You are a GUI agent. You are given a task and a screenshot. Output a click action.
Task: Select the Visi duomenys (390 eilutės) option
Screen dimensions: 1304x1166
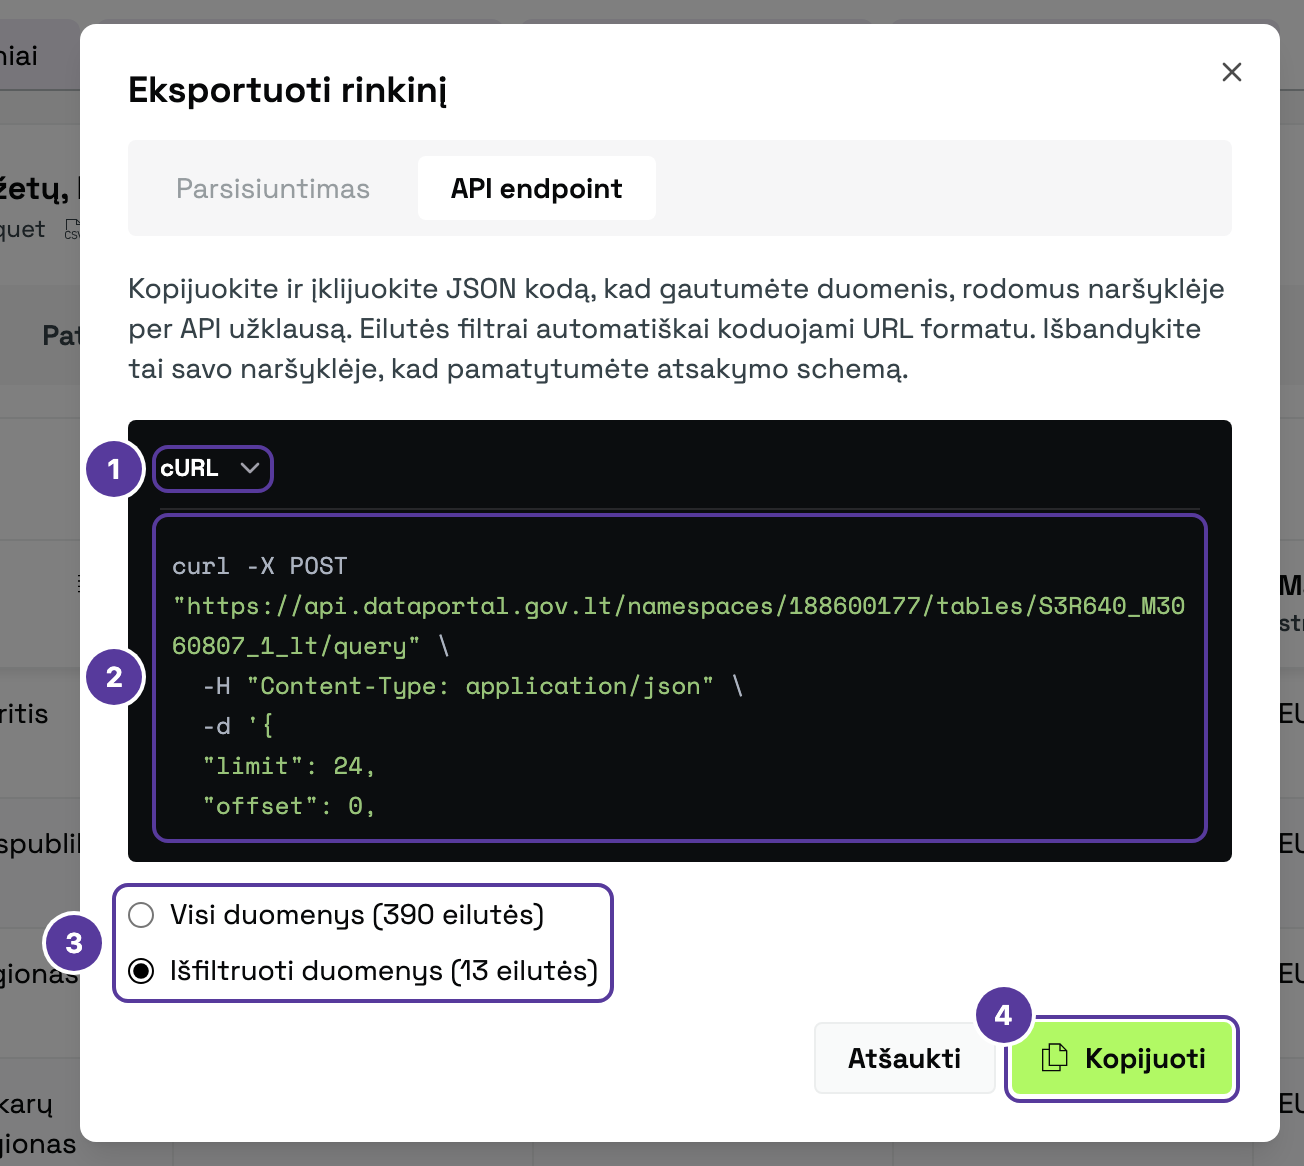point(337,915)
